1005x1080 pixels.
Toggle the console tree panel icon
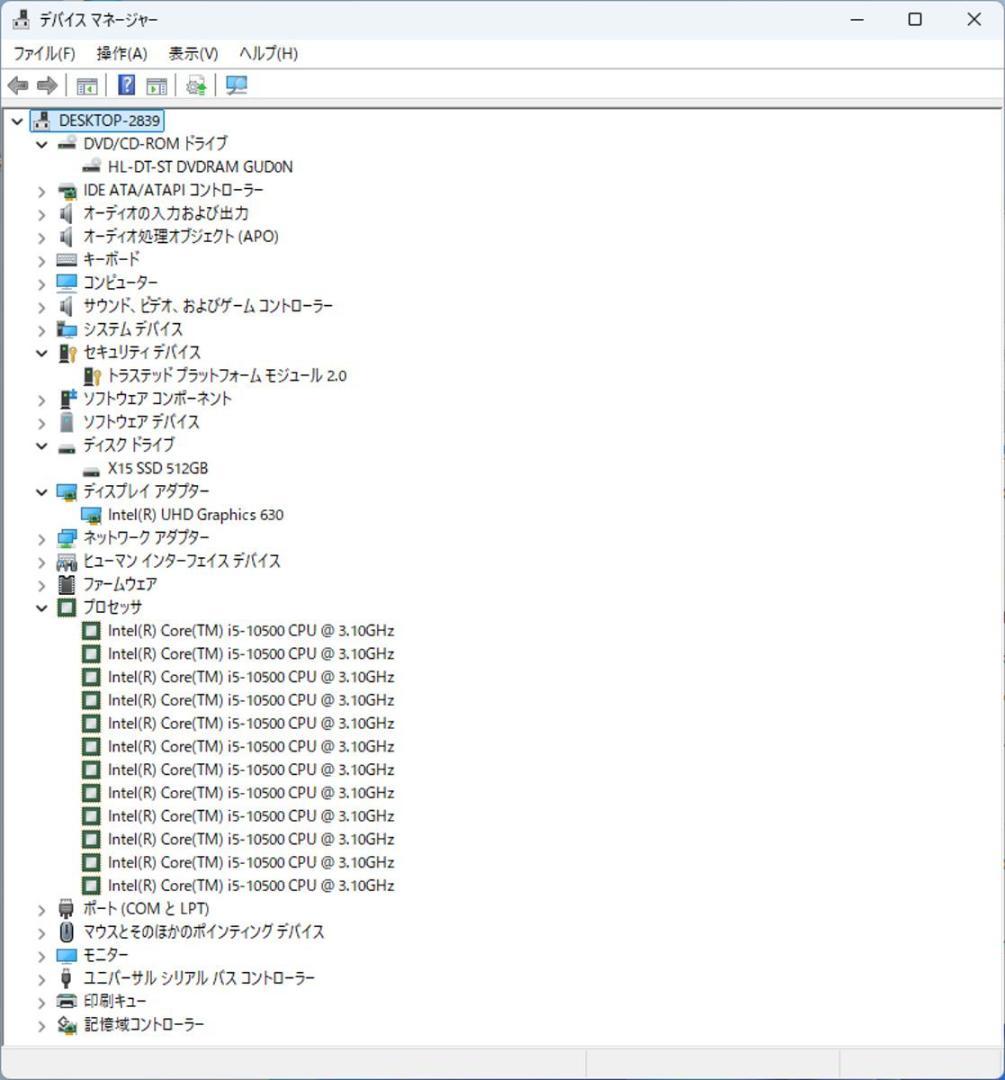click(87, 85)
